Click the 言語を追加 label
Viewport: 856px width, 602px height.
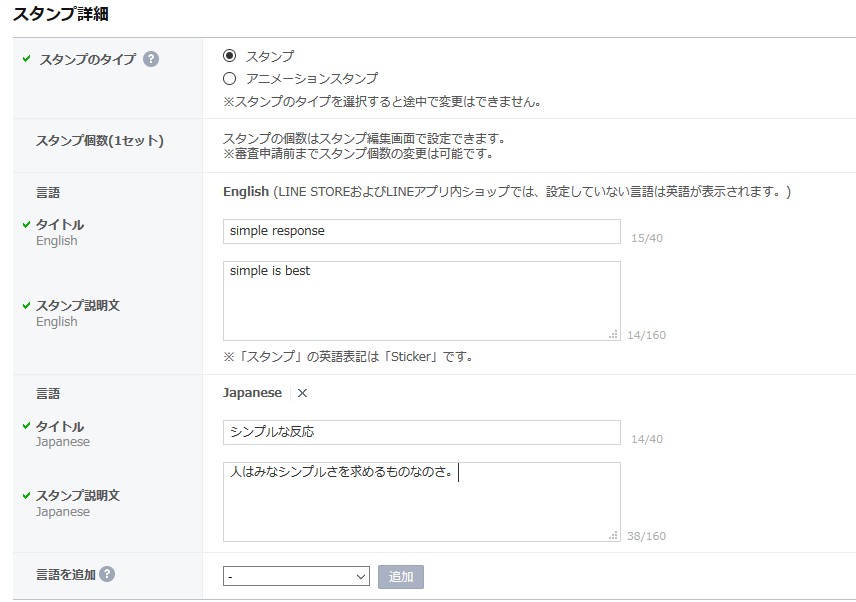click(66, 574)
